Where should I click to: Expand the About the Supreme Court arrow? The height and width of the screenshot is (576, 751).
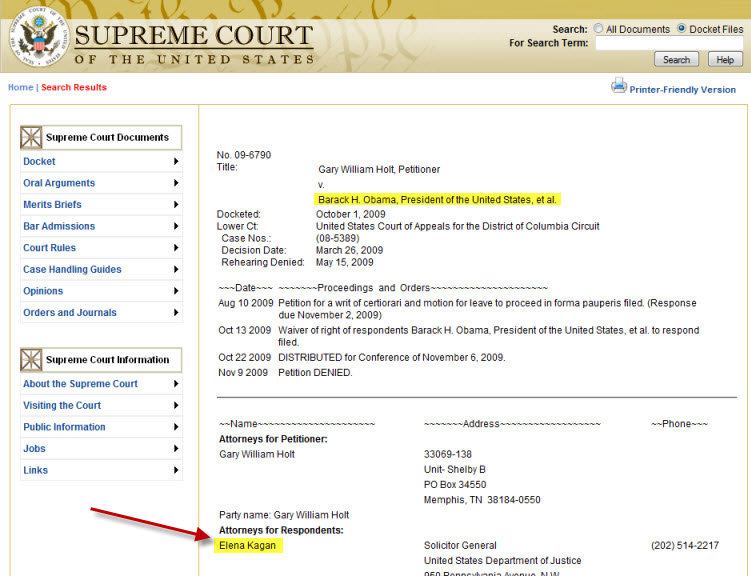[x=176, y=384]
